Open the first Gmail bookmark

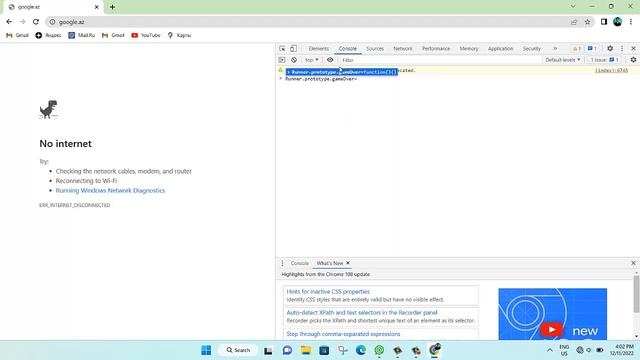[x=17, y=36]
